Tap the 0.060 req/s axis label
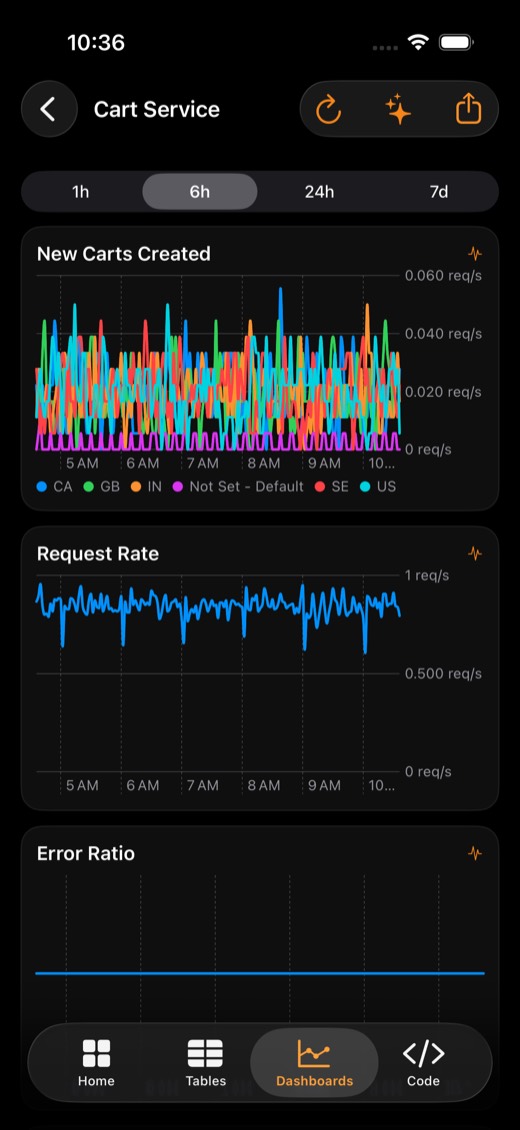The width and height of the screenshot is (520, 1130). coord(443,275)
